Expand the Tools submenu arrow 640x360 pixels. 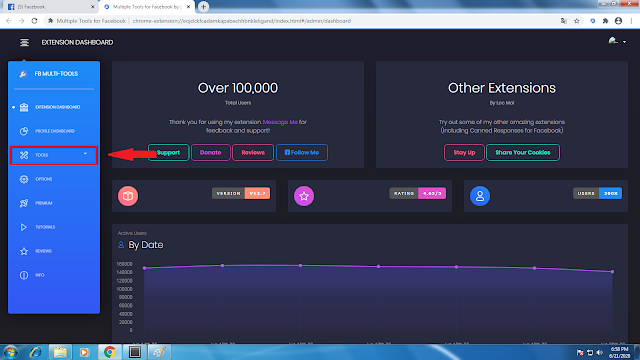click(x=85, y=154)
